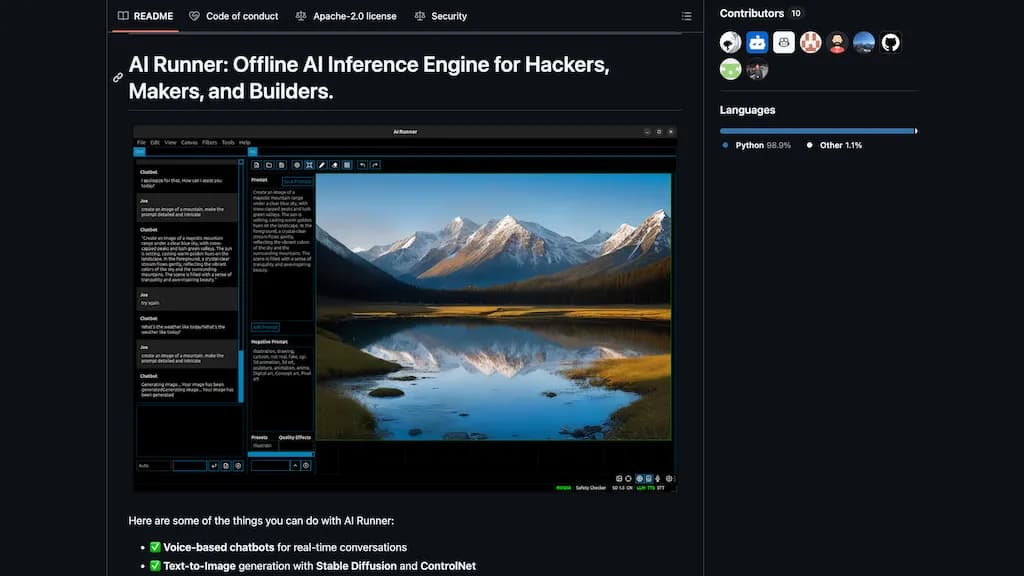This screenshot has height=576, width=1024.
Task: Click the Other 1.1% language entry
Action: [x=834, y=145]
